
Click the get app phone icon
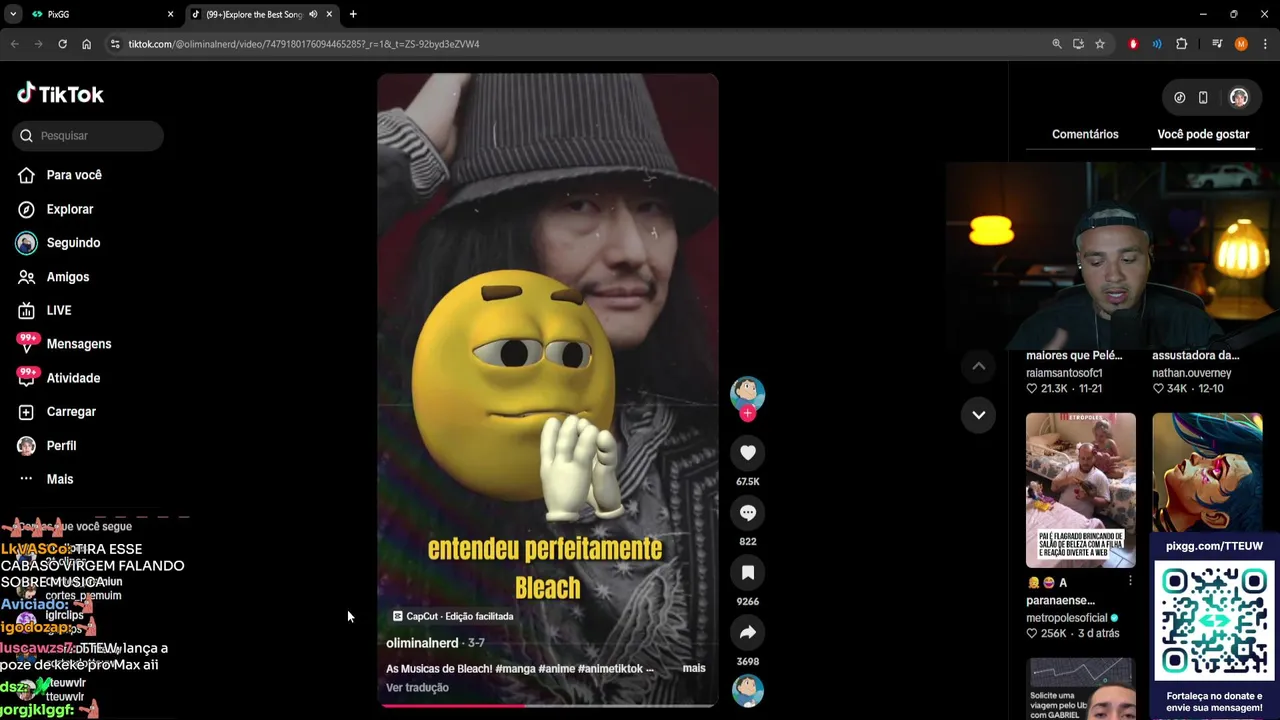(x=1203, y=98)
